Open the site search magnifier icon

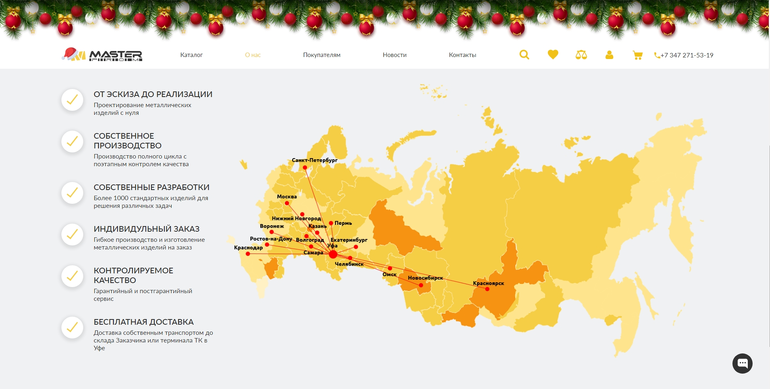coord(524,55)
